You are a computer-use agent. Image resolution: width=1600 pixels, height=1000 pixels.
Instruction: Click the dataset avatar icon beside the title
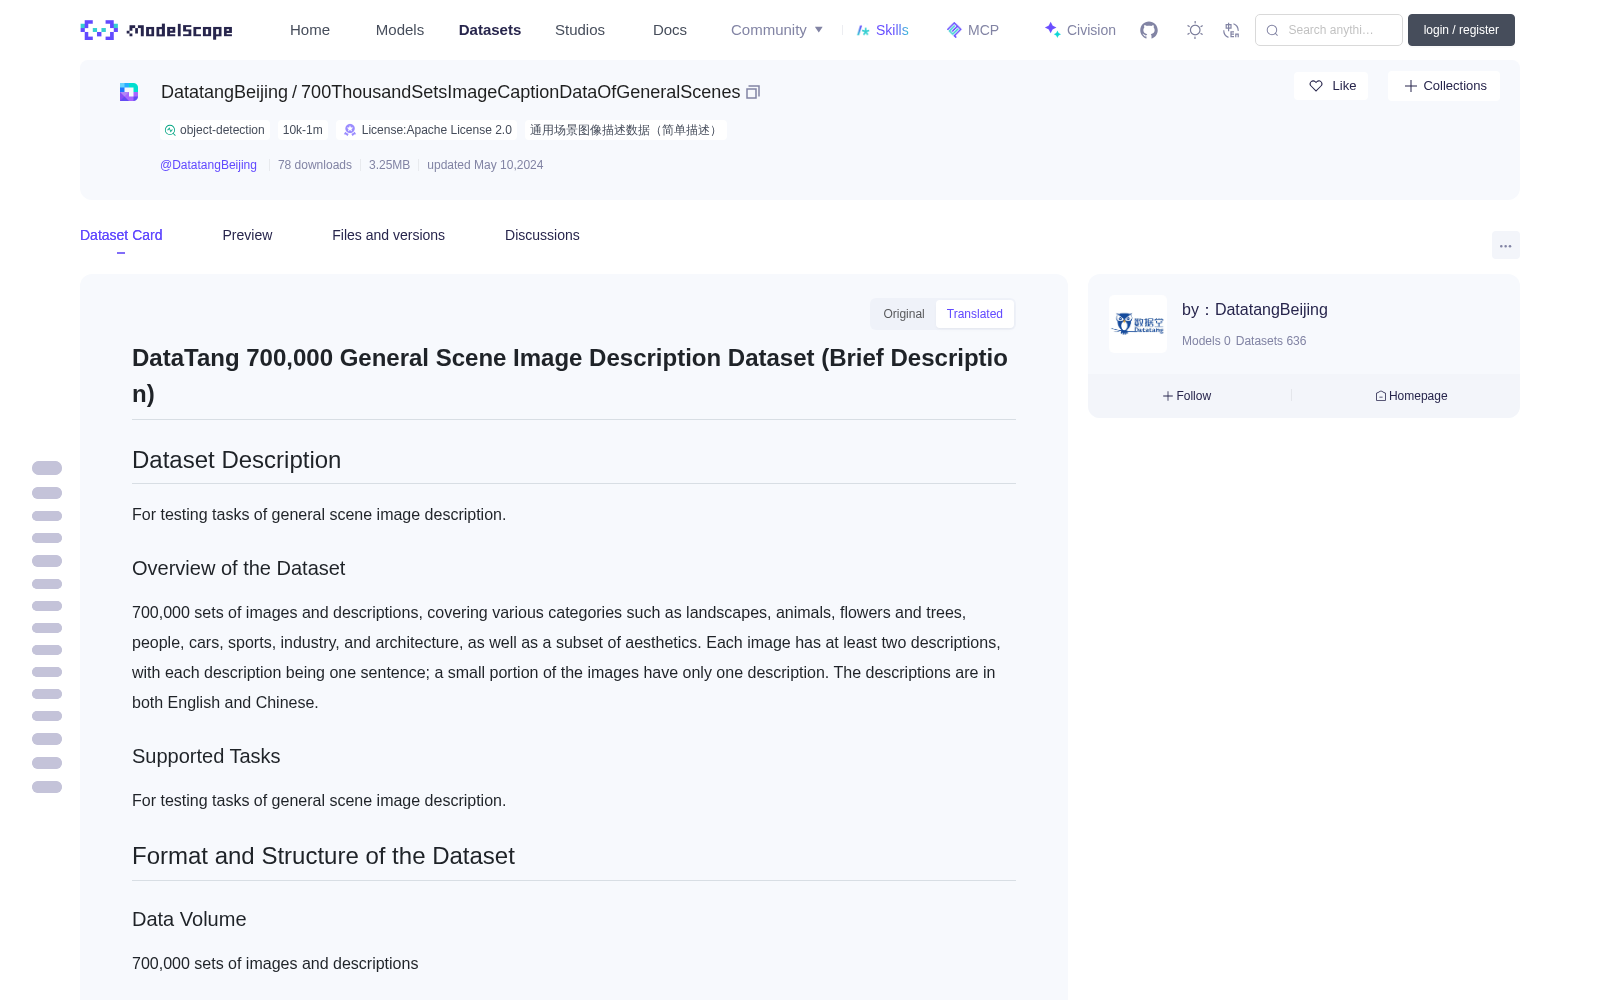[x=129, y=92]
